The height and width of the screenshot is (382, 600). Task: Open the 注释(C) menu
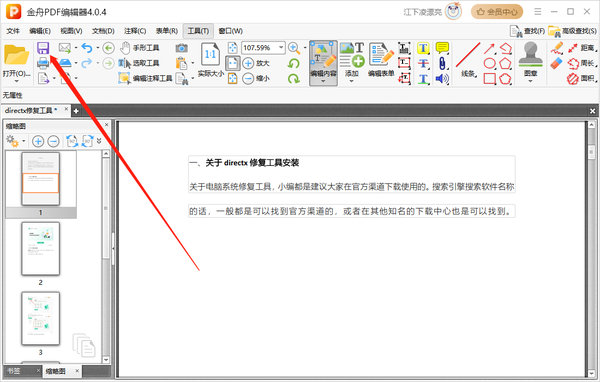pyautogui.click(x=135, y=31)
